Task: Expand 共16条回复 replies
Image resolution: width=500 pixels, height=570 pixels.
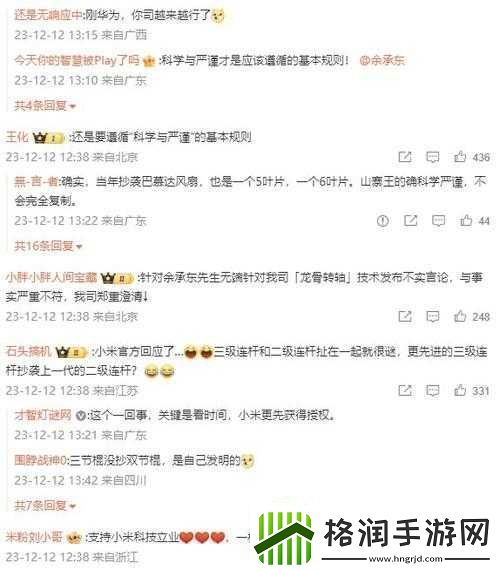Action: pos(48,246)
